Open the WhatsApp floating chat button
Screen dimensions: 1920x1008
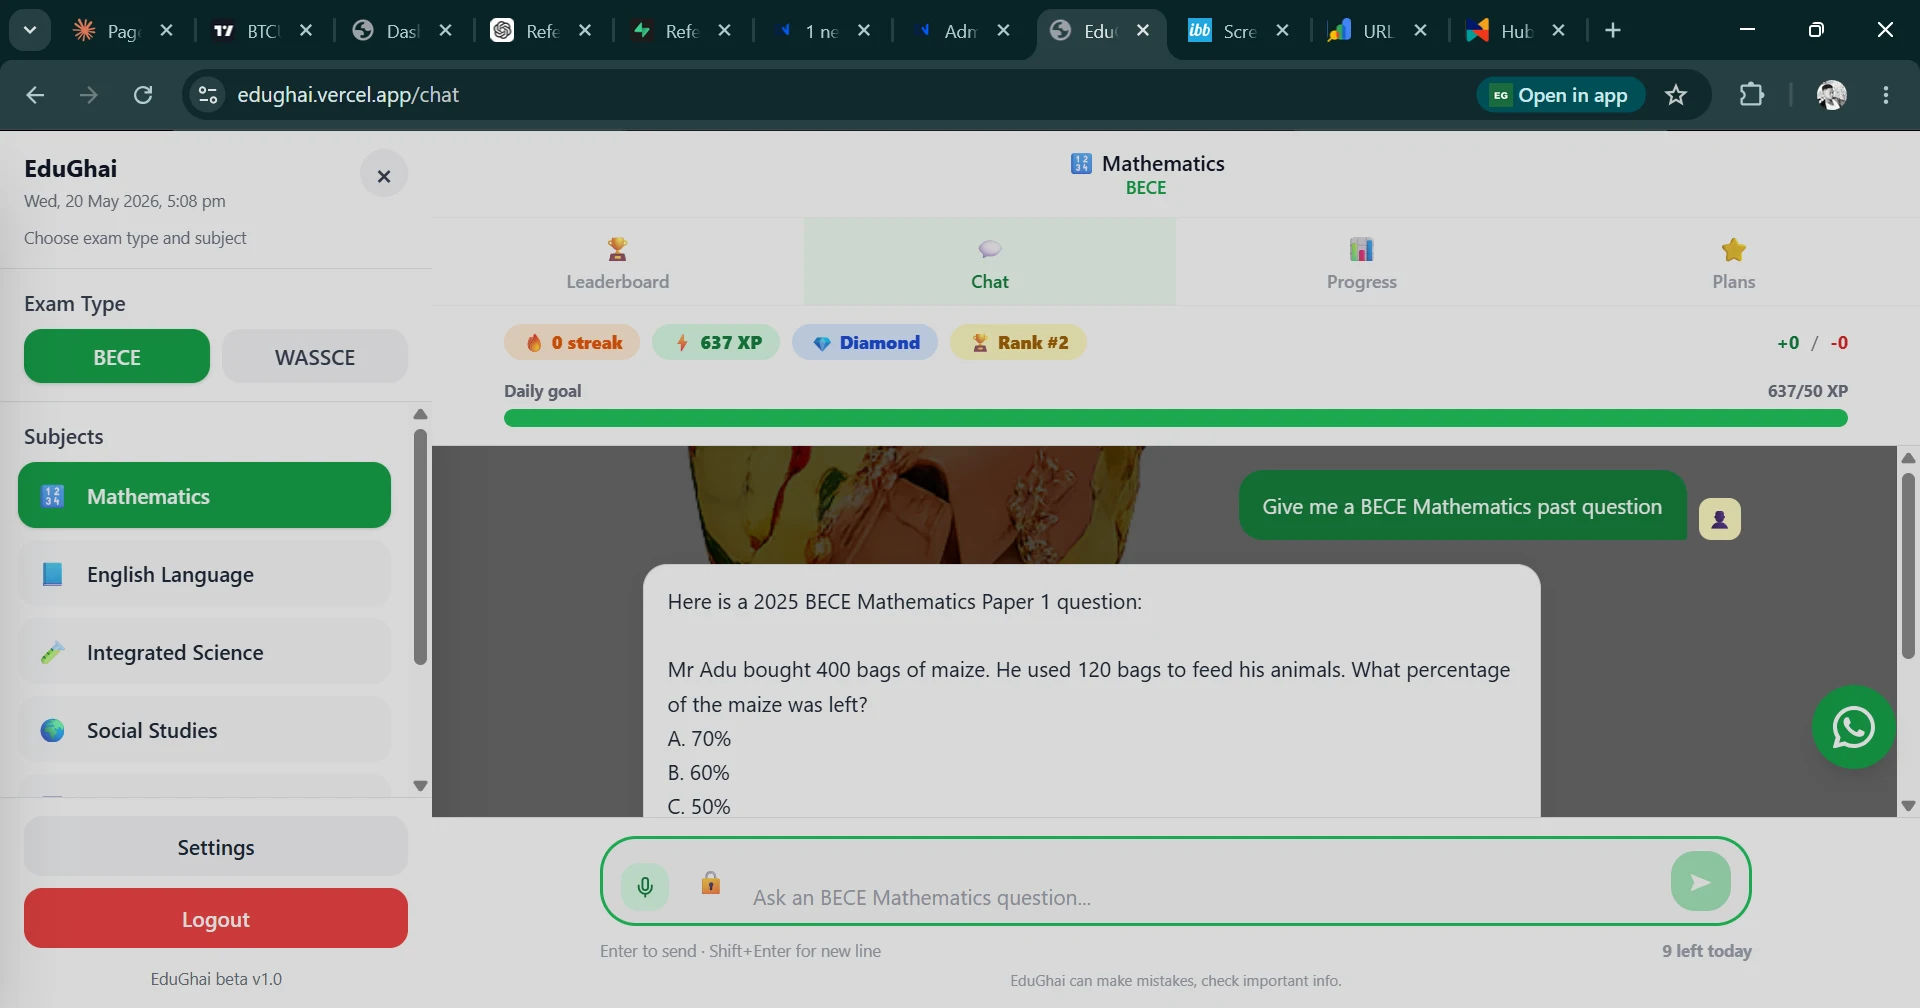coord(1853,727)
